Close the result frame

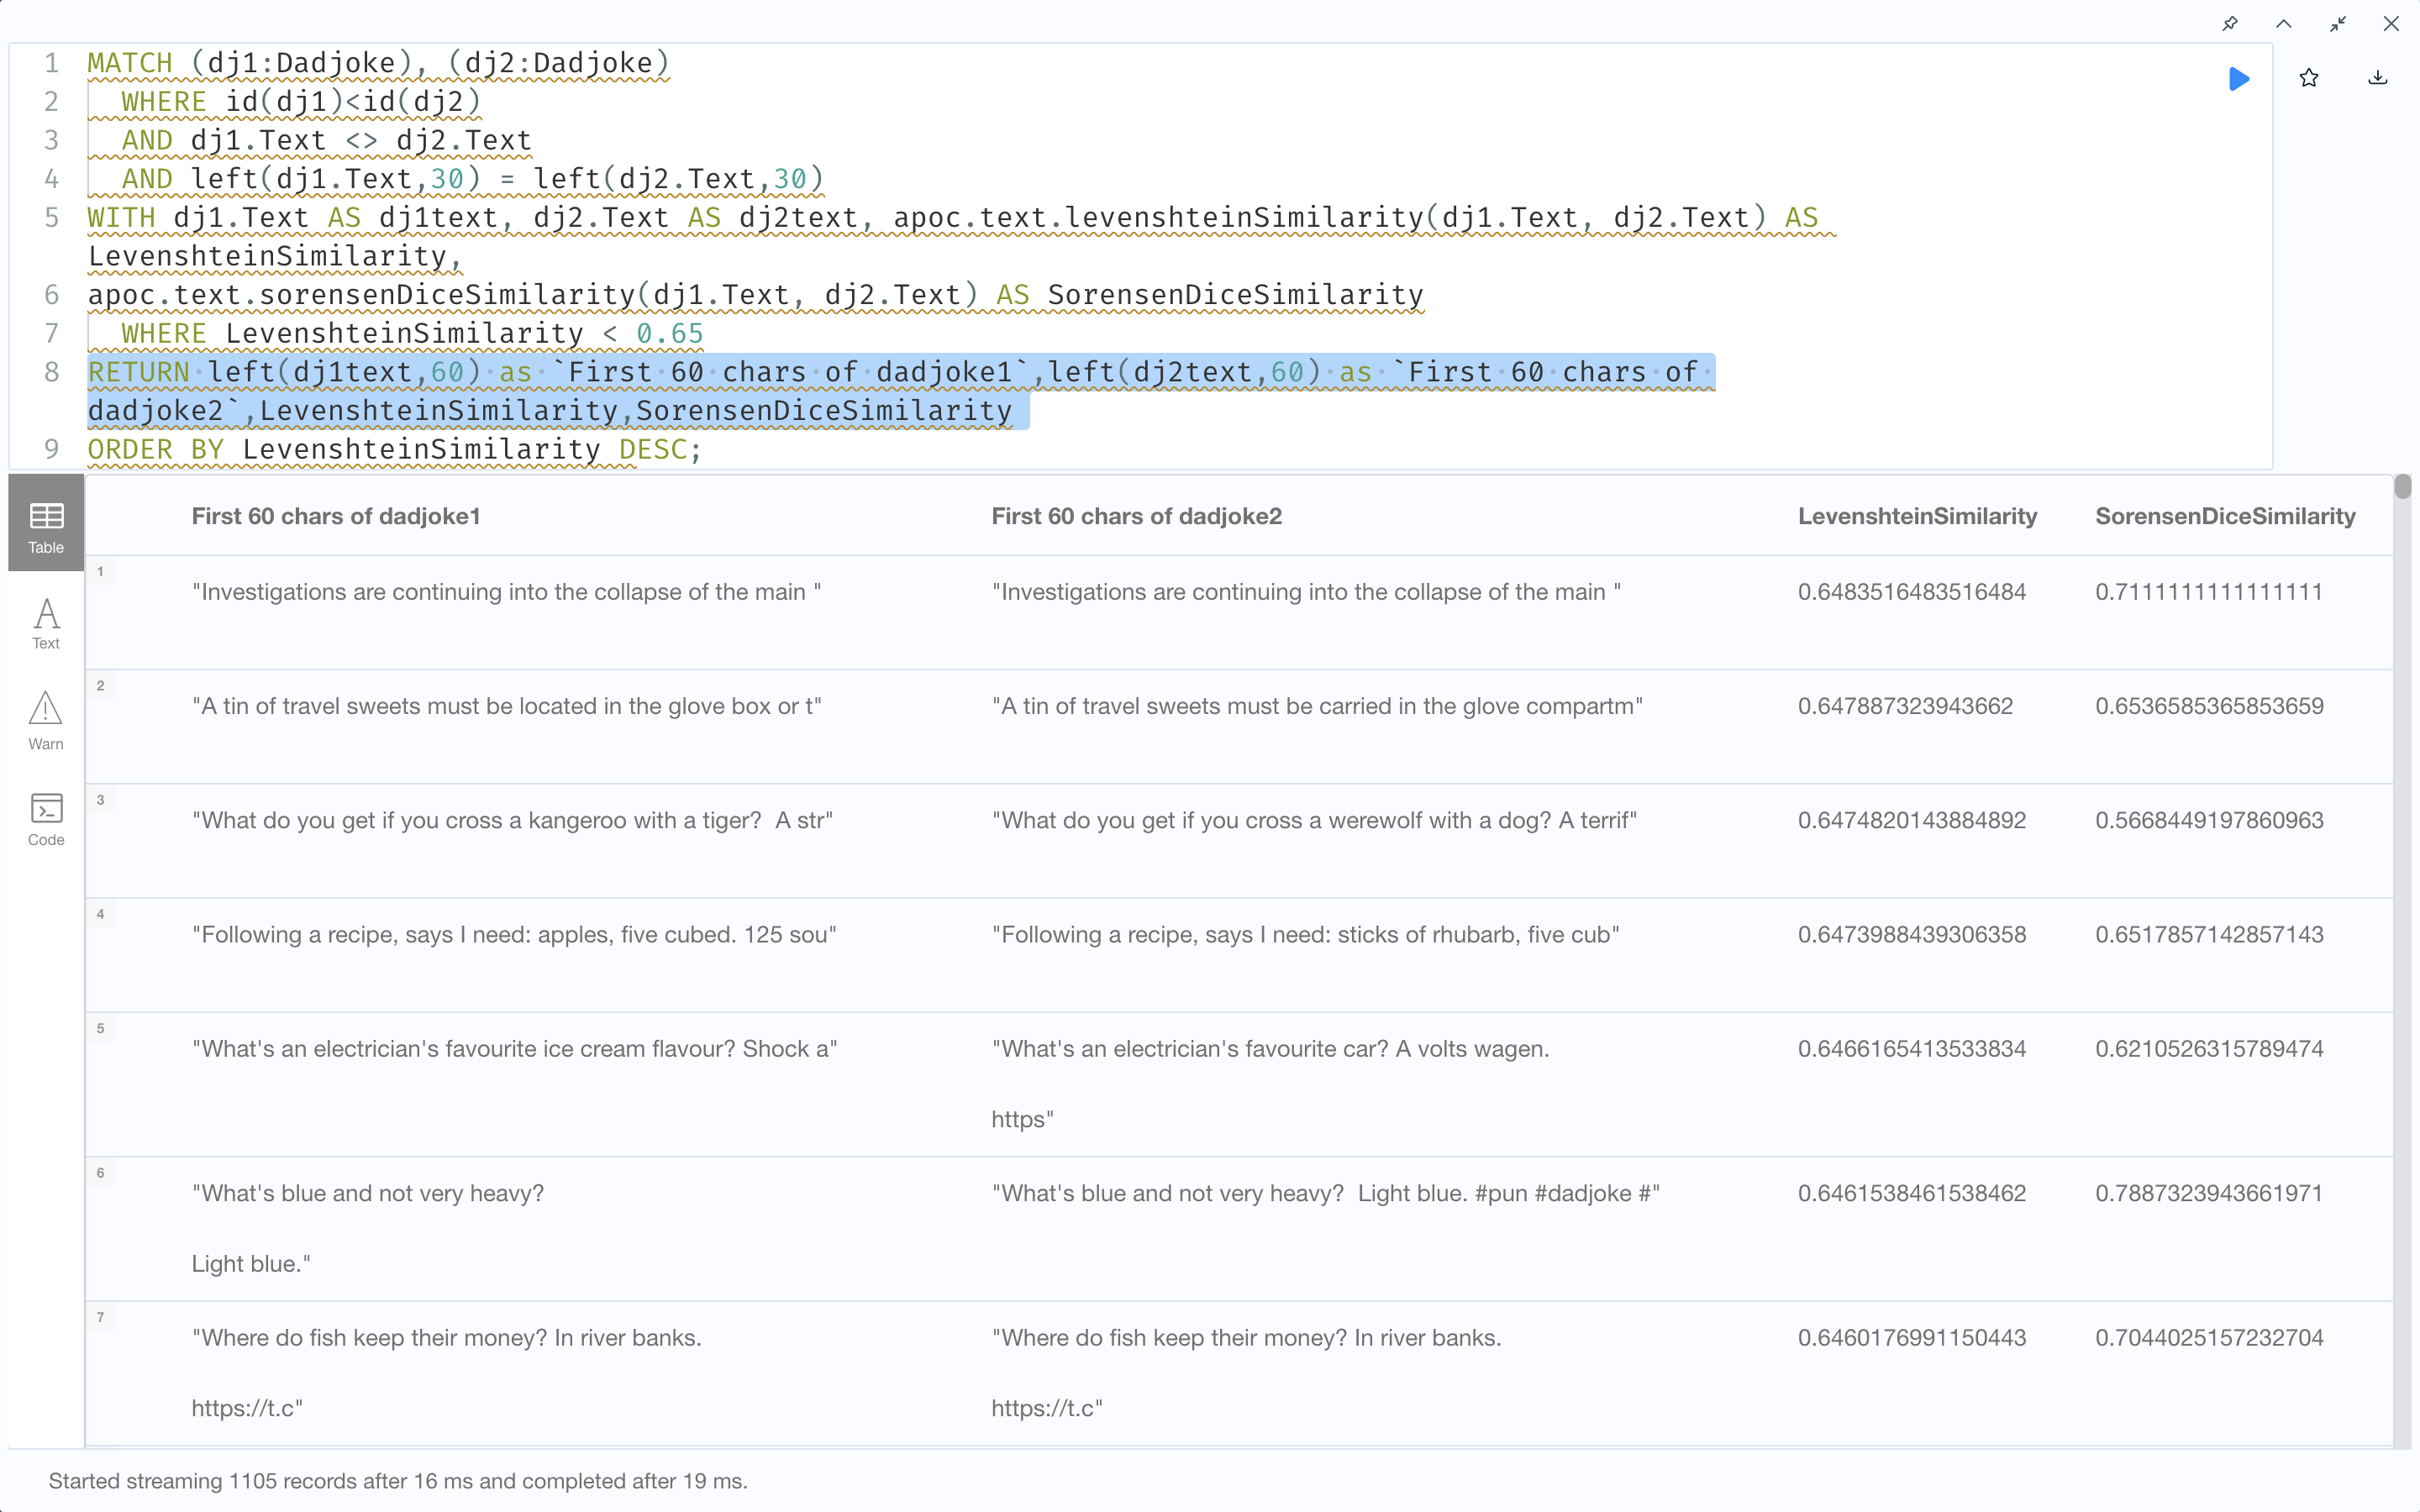click(2391, 23)
